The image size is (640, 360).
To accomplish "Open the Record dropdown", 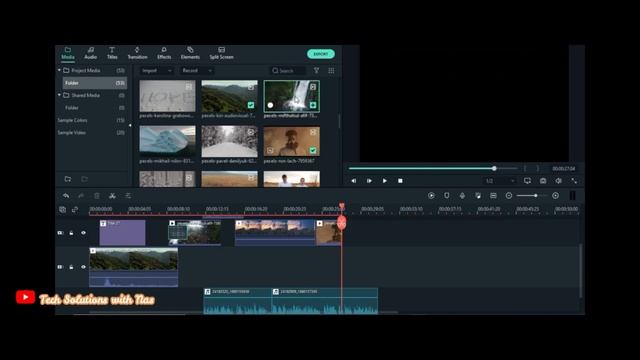I will (x=197, y=71).
